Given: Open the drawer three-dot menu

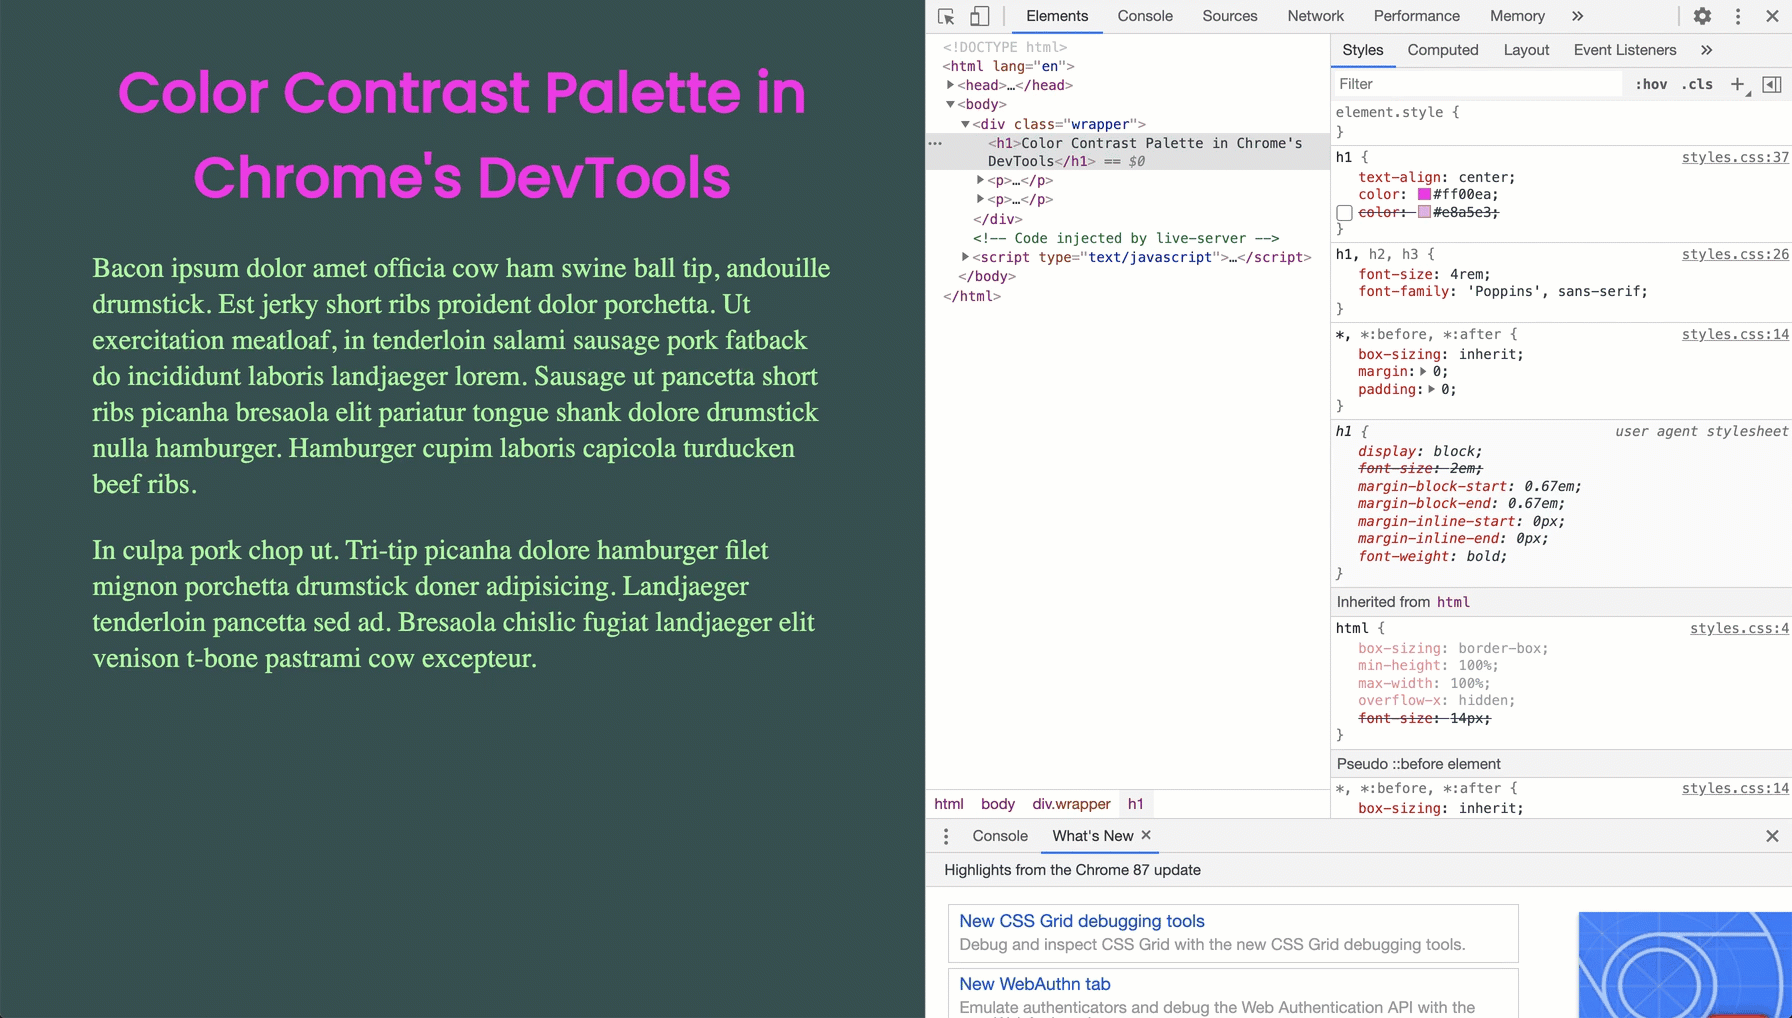Looking at the screenshot, I should [x=946, y=836].
